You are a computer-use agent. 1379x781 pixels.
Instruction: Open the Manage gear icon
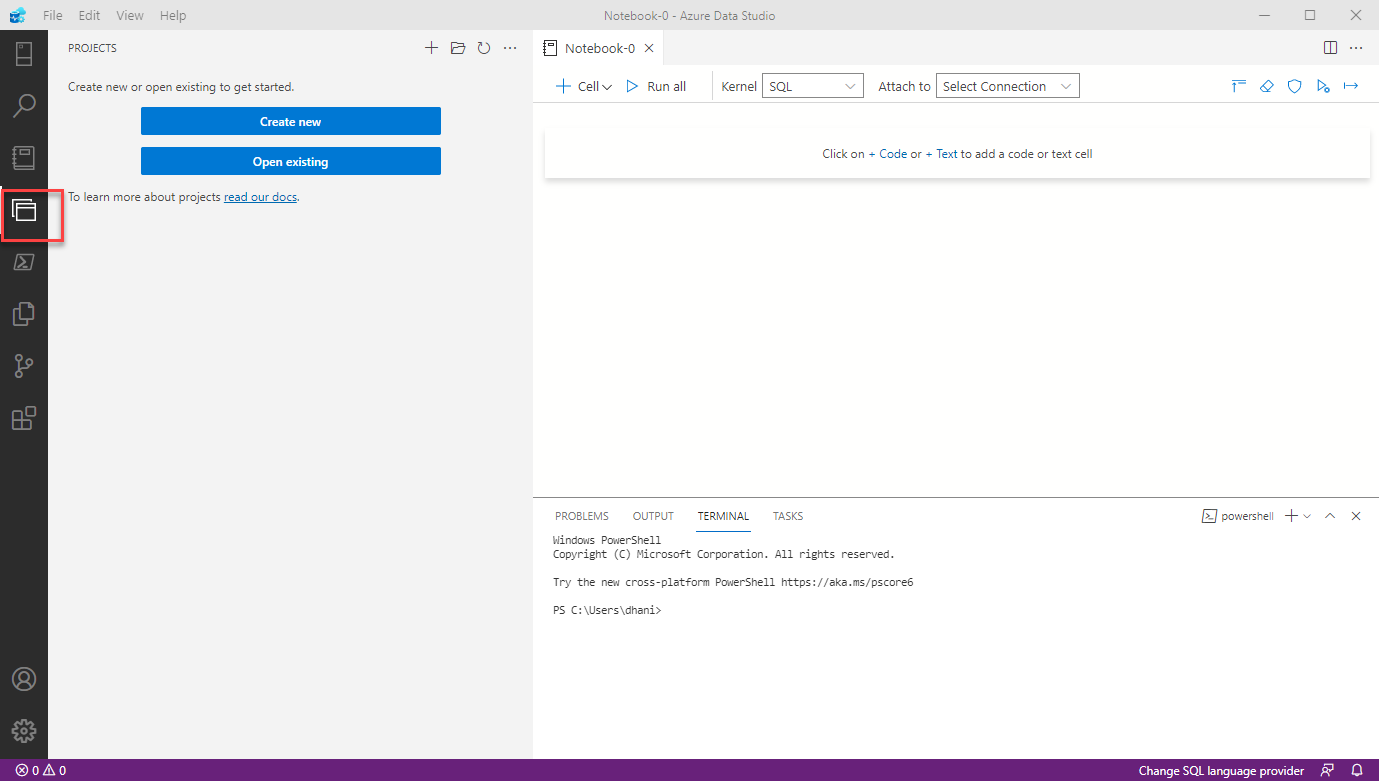click(24, 731)
